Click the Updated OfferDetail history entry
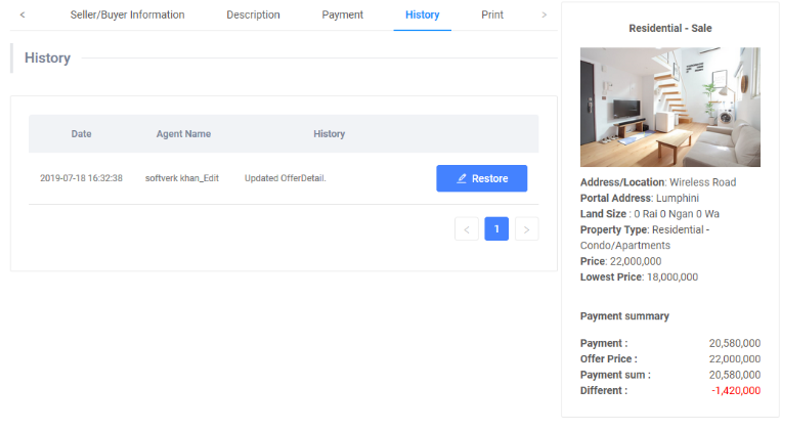The image size is (788, 425). point(285,178)
